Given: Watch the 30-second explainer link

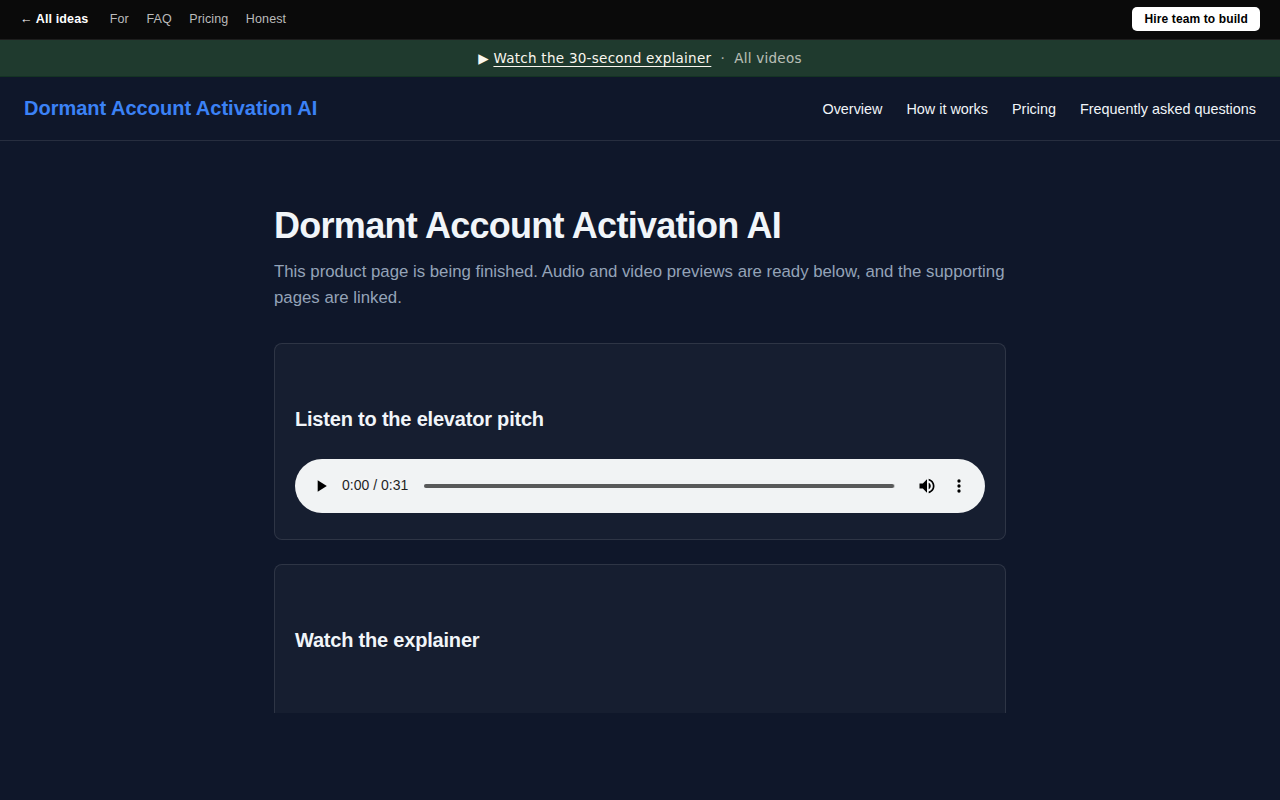Looking at the screenshot, I should point(602,58).
